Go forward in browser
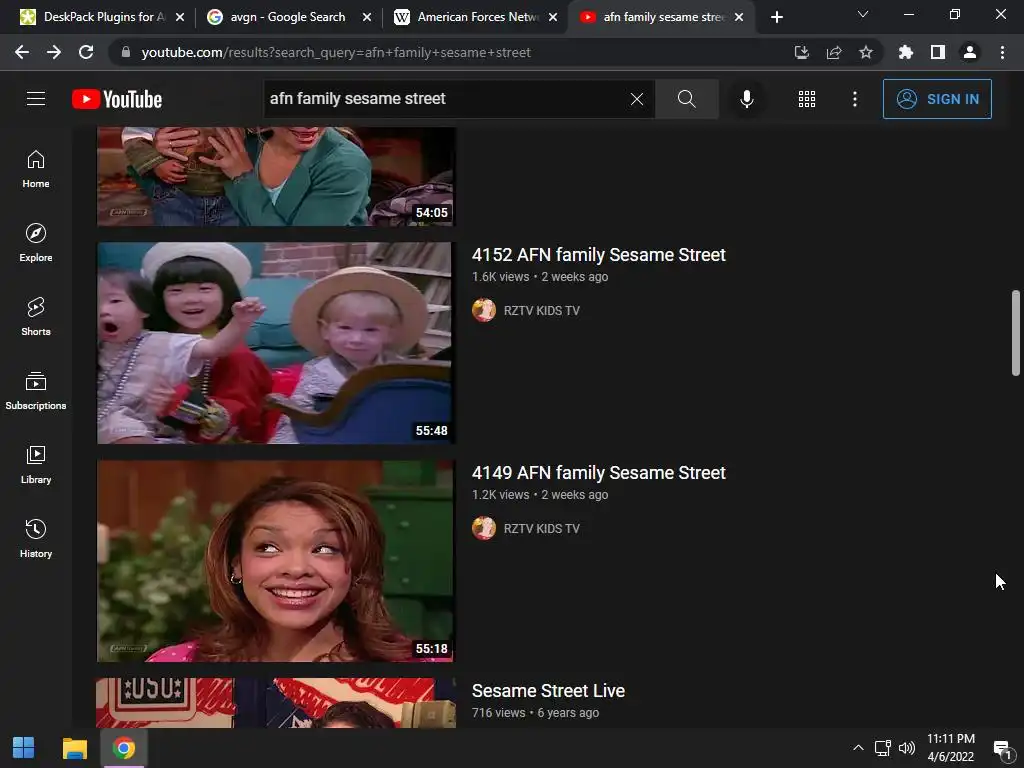The width and height of the screenshot is (1024, 768). point(54,52)
